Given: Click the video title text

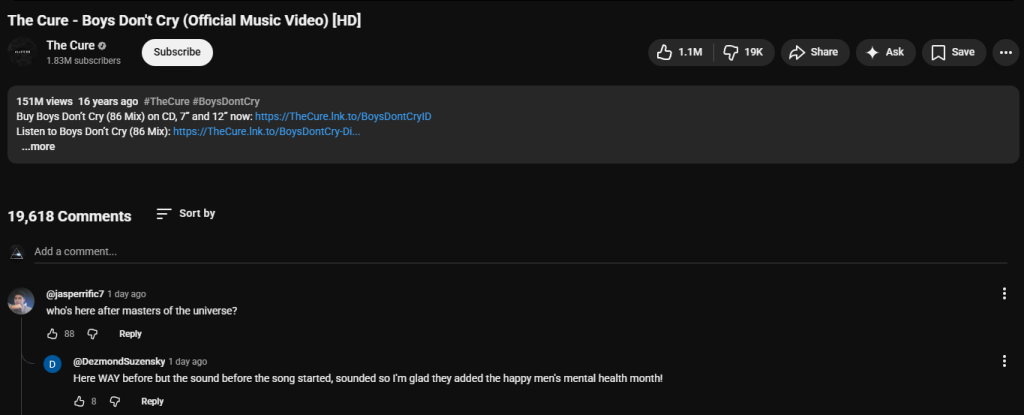Looking at the screenshot, I should [x=184, y=20].
